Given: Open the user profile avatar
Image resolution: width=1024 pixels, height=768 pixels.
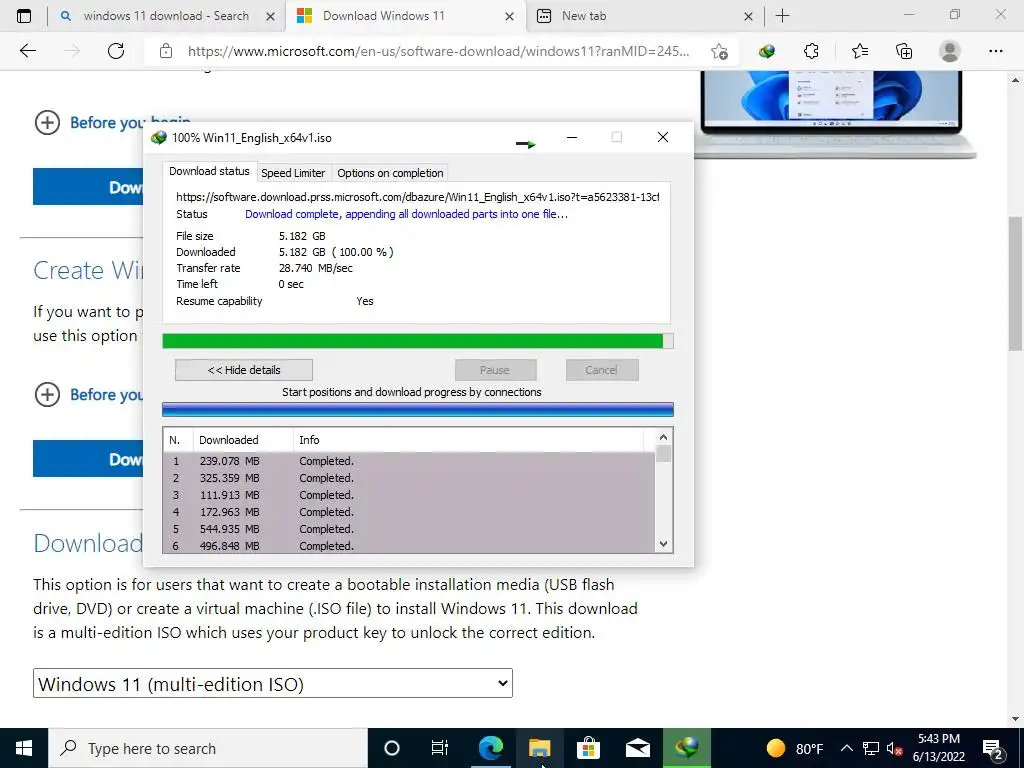Looking at the screenshot, I should [x=950, y=51].
